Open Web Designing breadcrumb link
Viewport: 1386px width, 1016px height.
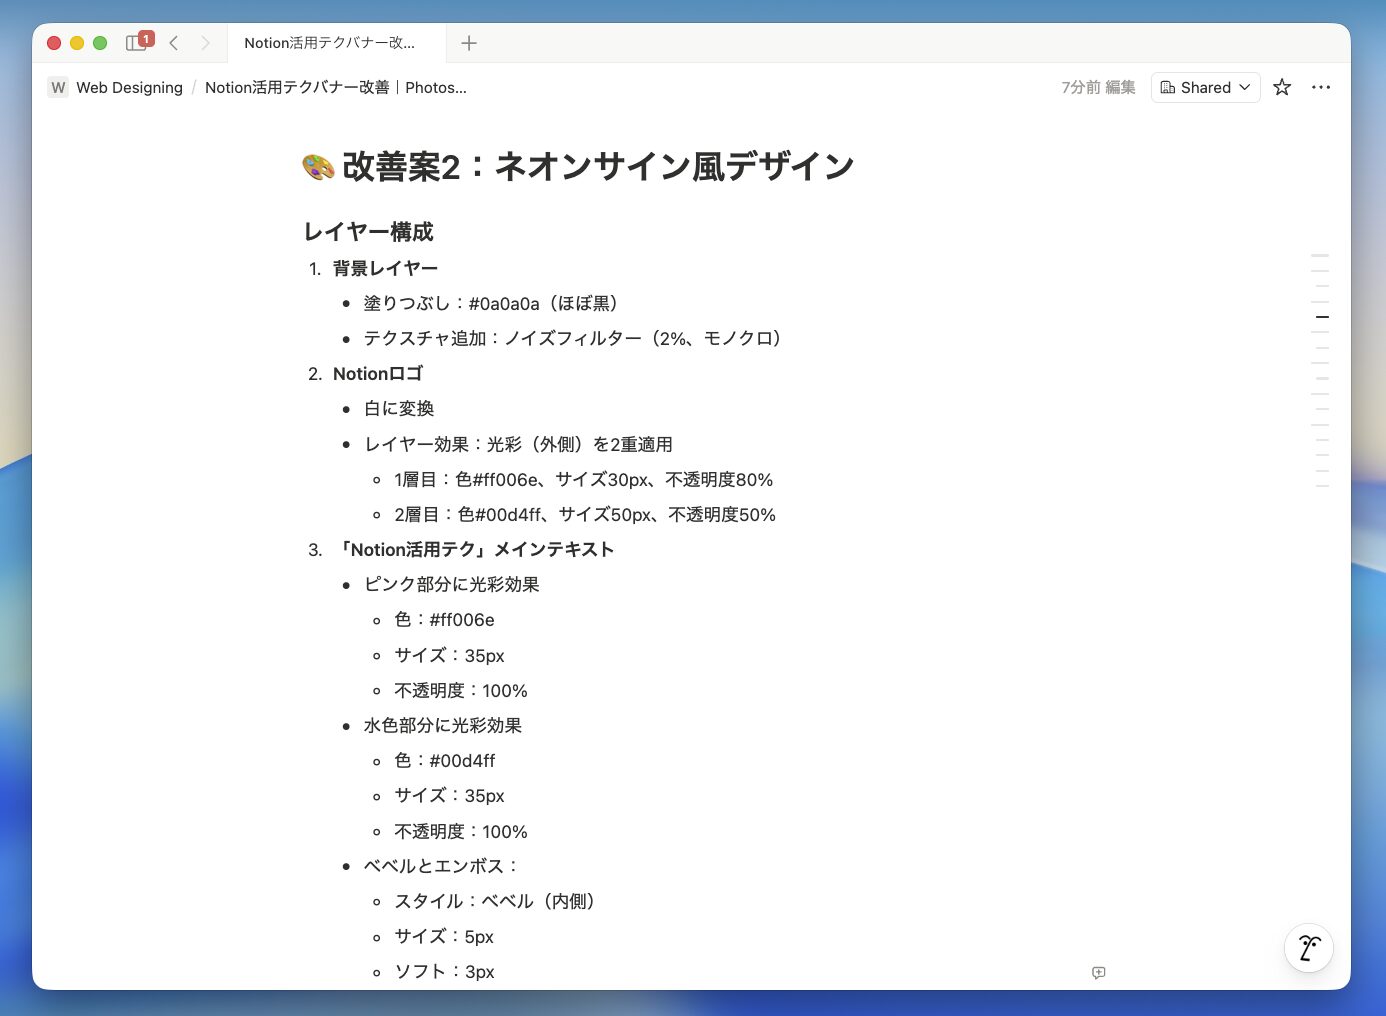point(129,88)
